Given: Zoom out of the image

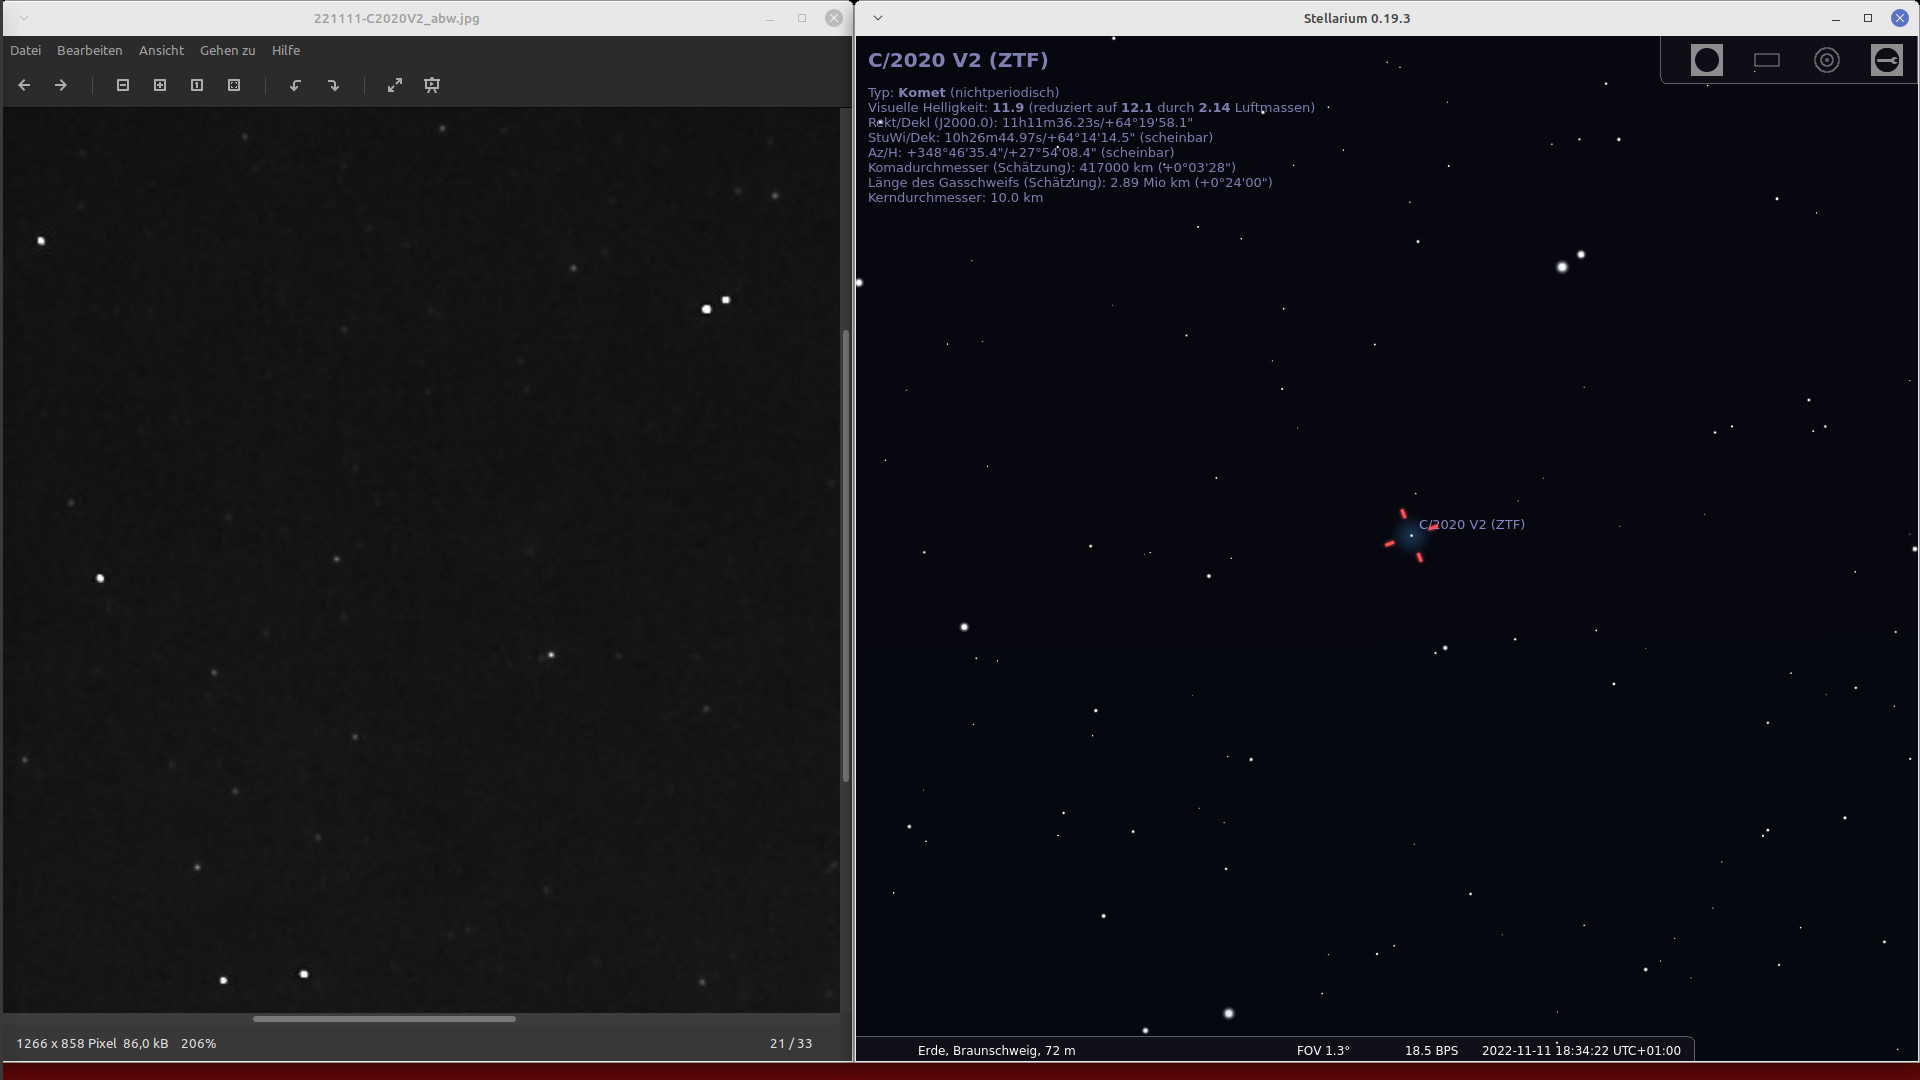Looking at the screenshot, I should point(123,85).
